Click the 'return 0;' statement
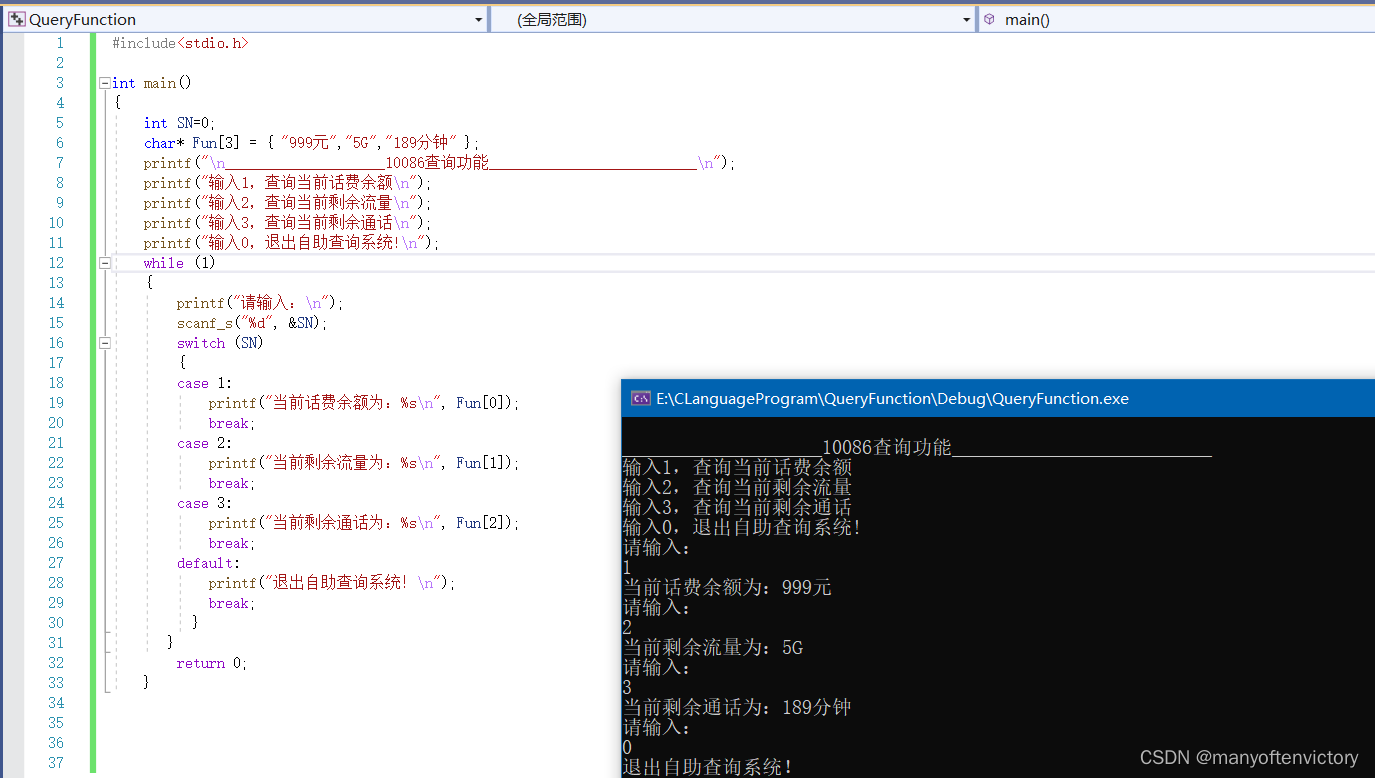1375x778 pixels. [x=211, y=663]
